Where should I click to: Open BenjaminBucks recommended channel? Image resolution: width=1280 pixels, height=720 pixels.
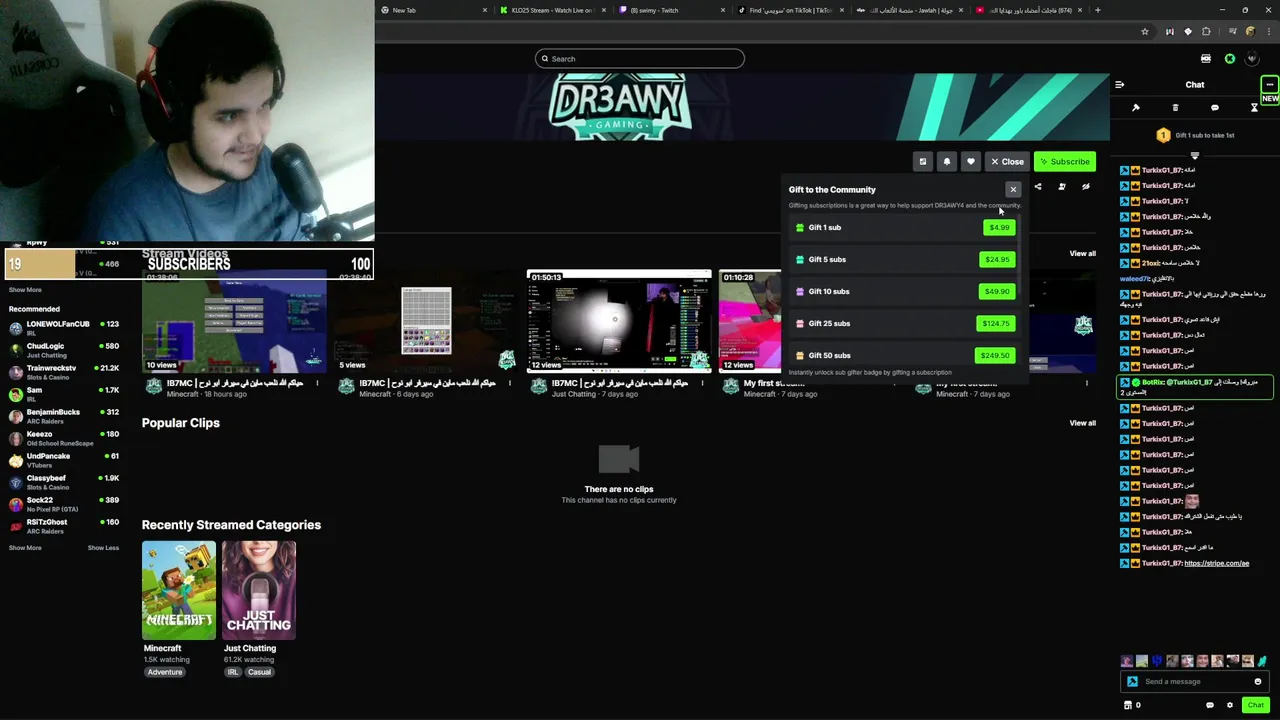64,415
